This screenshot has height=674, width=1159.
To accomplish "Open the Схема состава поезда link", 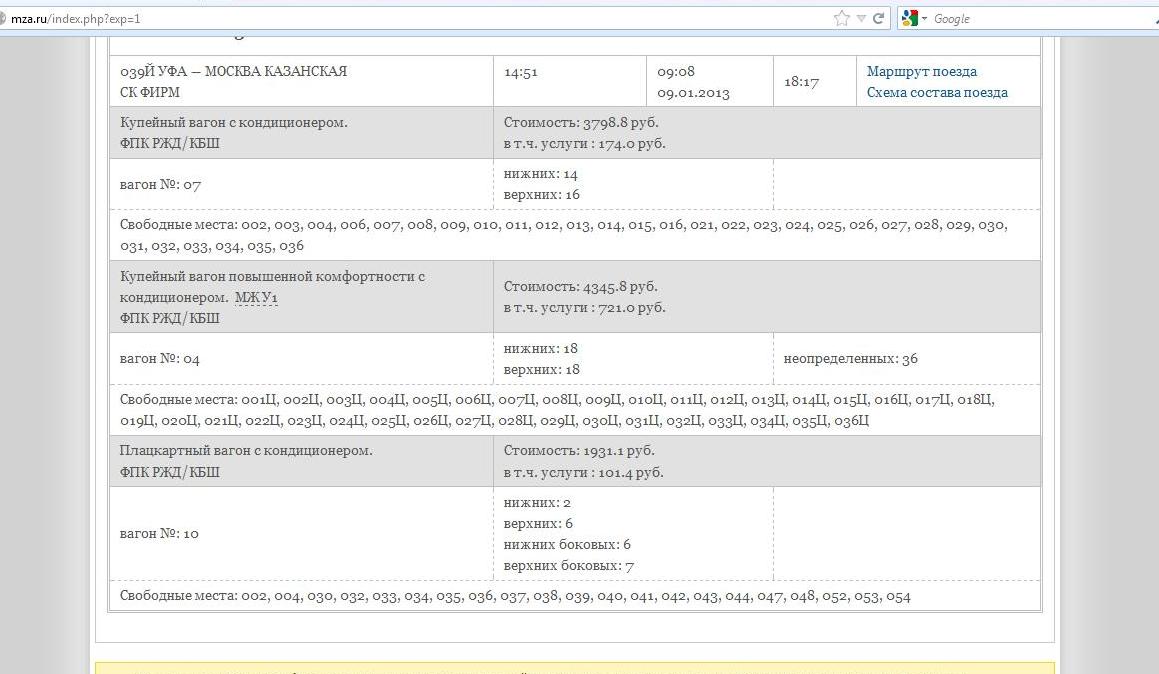I will pos(937,92).
